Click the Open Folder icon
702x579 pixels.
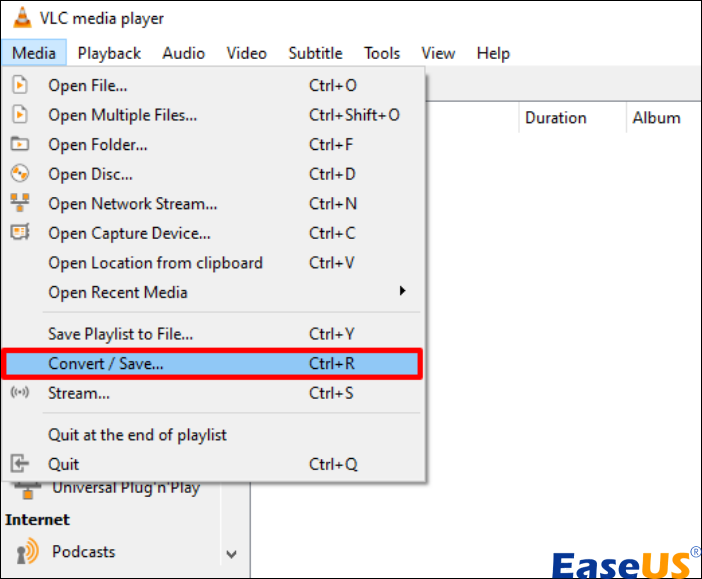point(20,144)
